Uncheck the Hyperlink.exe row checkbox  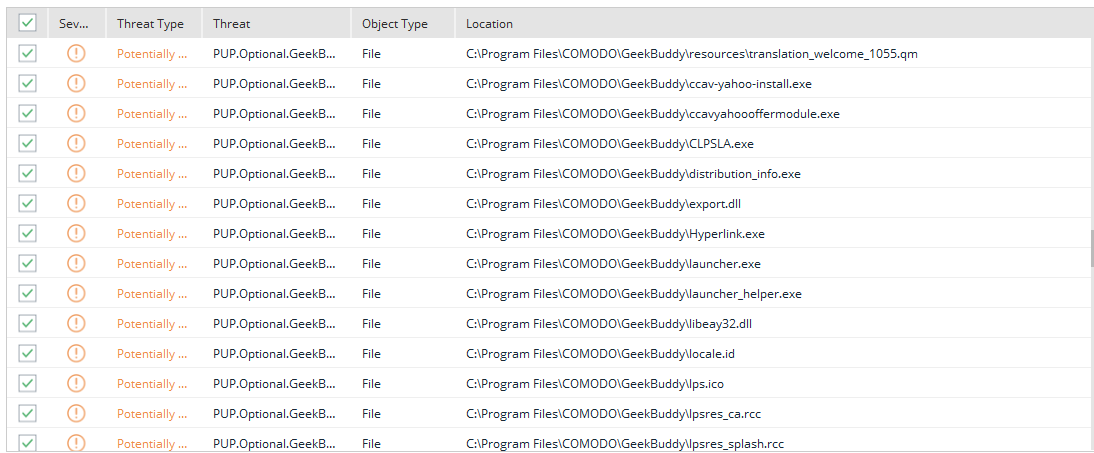point(27,233)
